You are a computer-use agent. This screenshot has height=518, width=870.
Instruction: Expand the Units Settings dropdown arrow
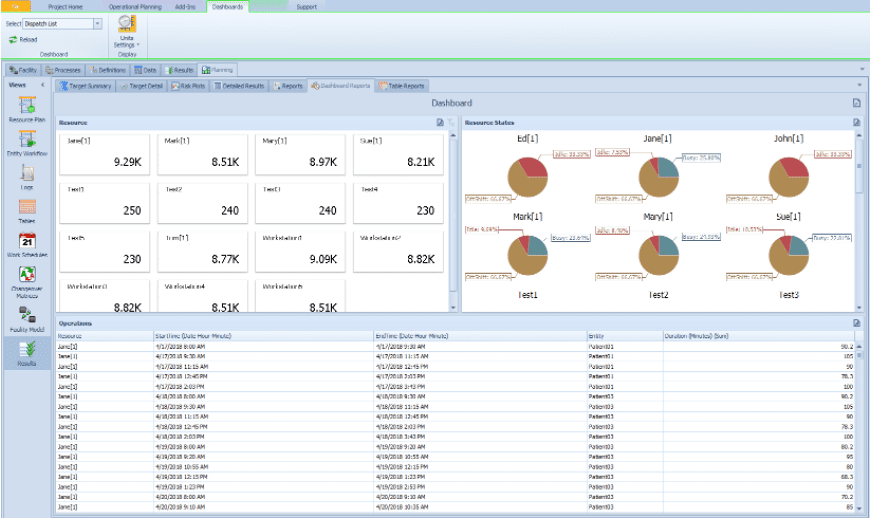[137, 45]
